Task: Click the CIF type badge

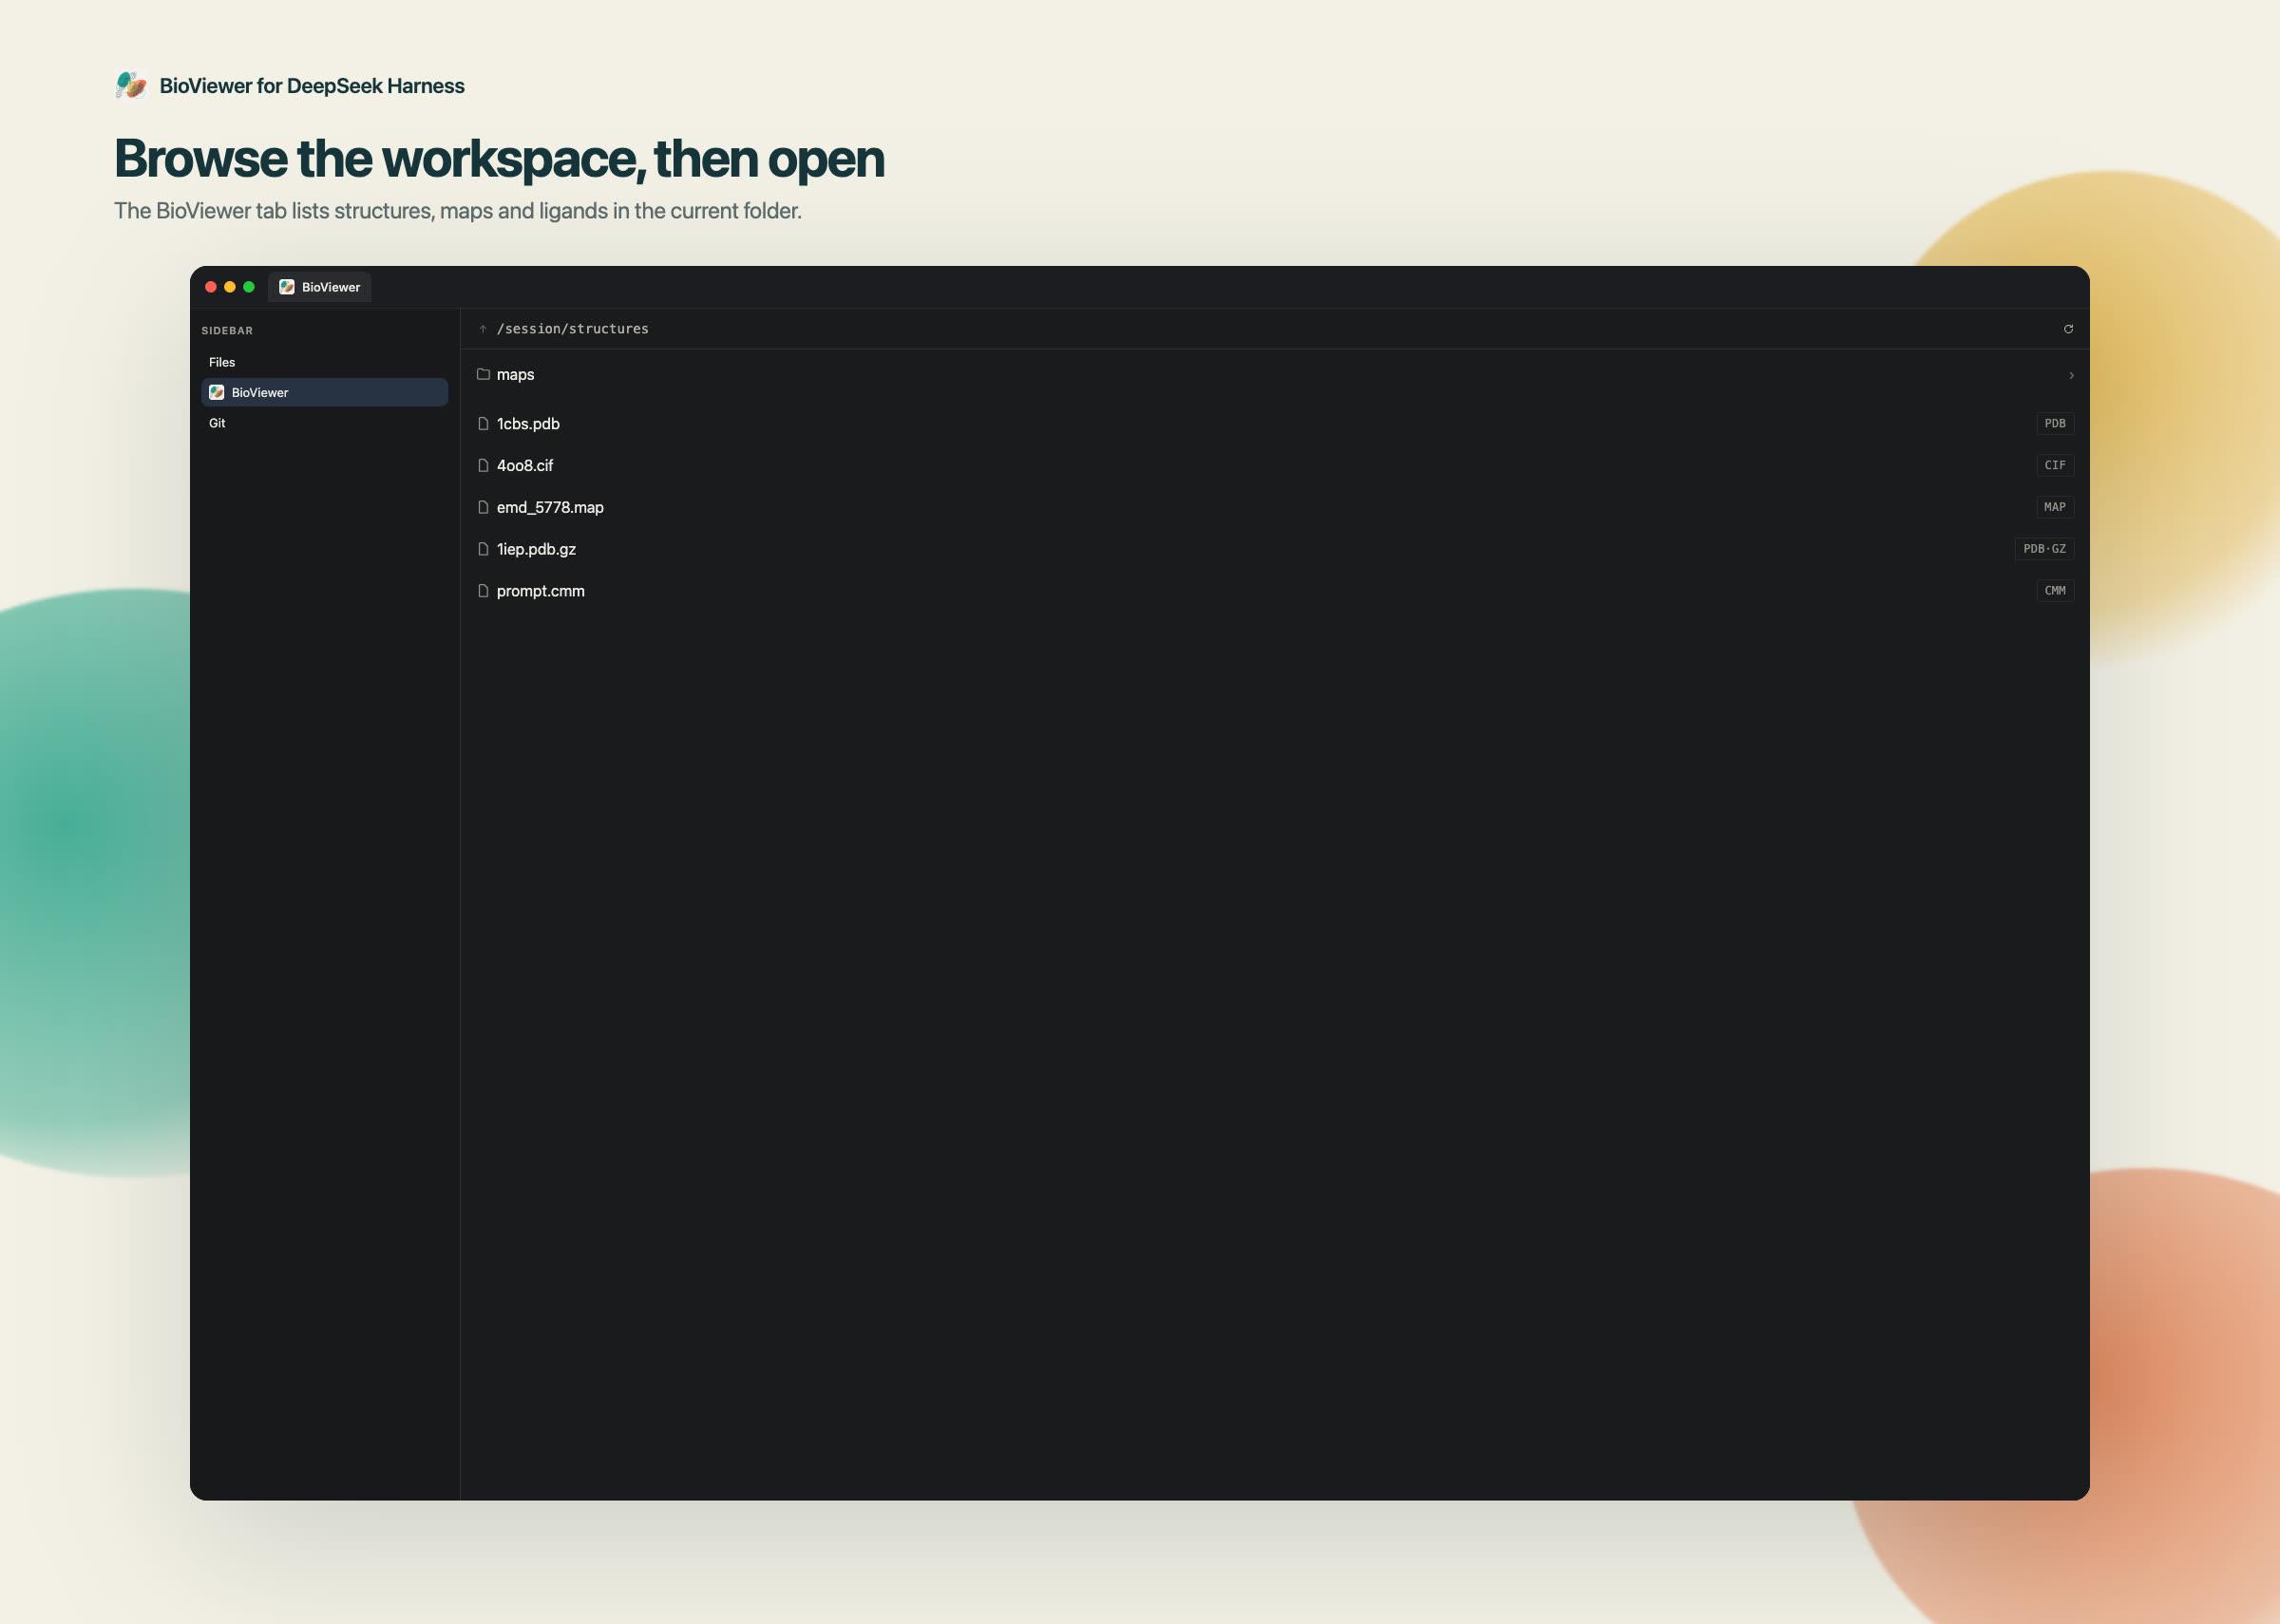Action: click(2055, 466)
